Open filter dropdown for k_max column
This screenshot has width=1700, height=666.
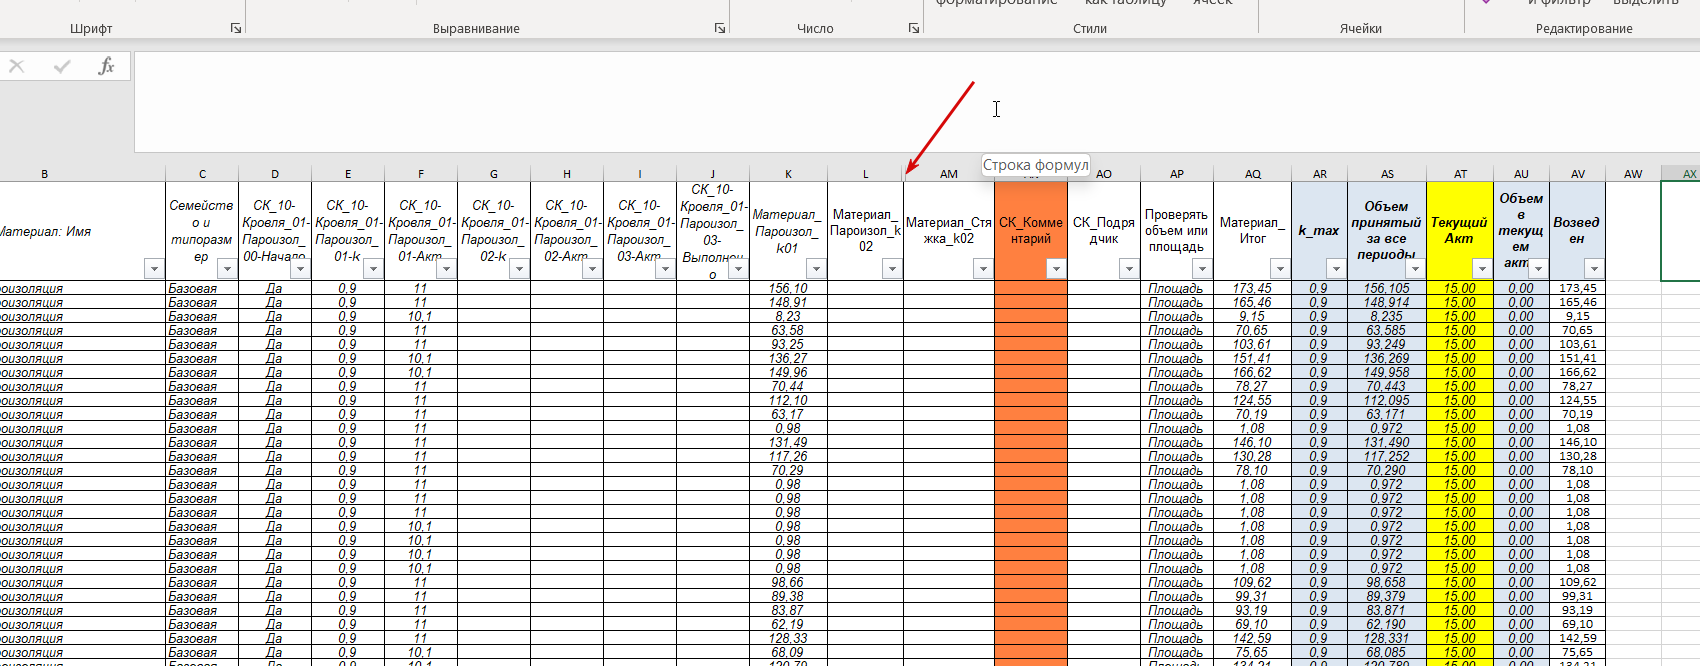click(x=1336, y=269)
